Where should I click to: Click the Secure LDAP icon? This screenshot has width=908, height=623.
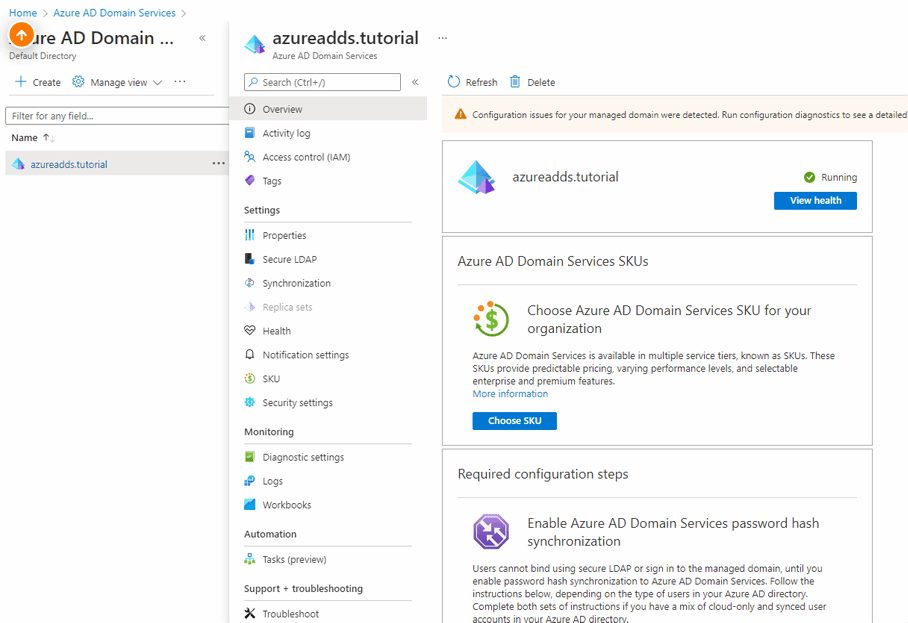pos(250,258)
